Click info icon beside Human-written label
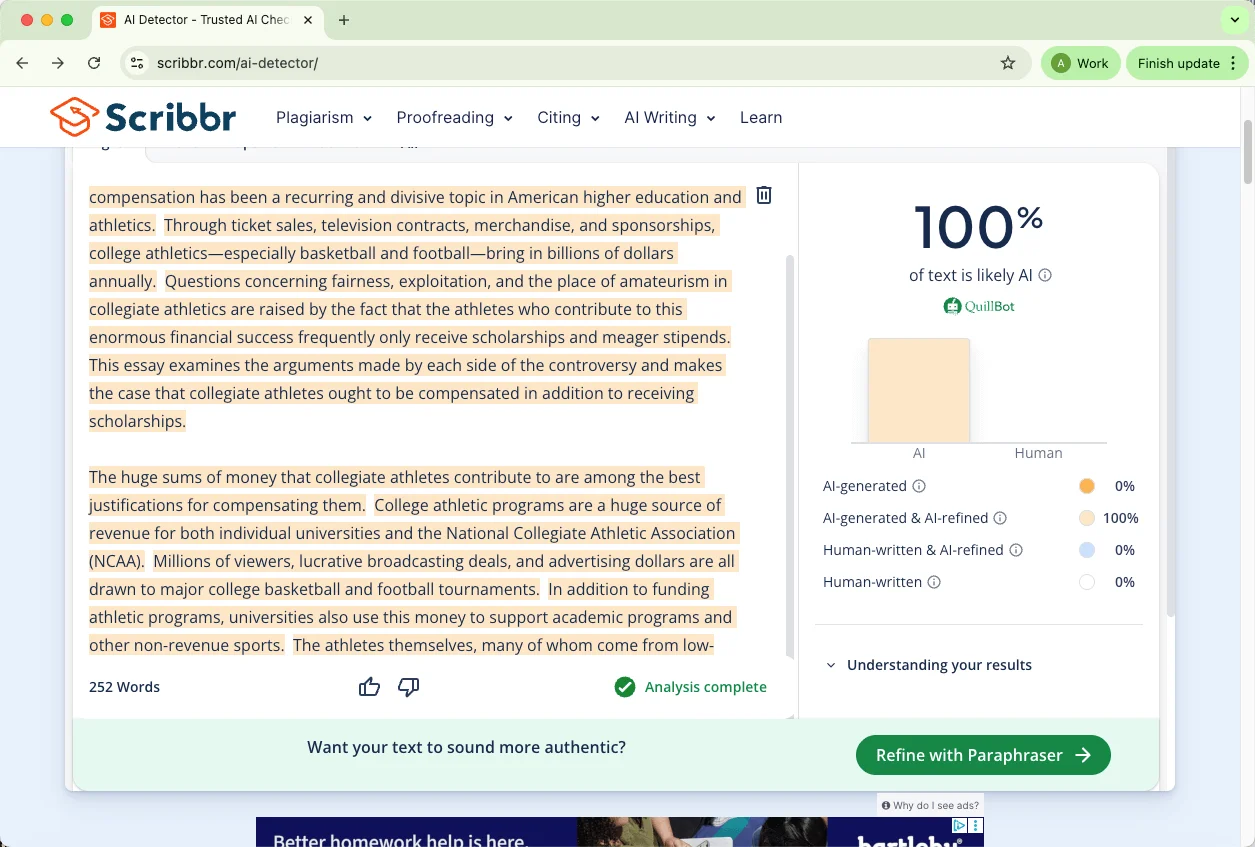The height and width of the screenshot is (847, 1255). coord(934,582)
